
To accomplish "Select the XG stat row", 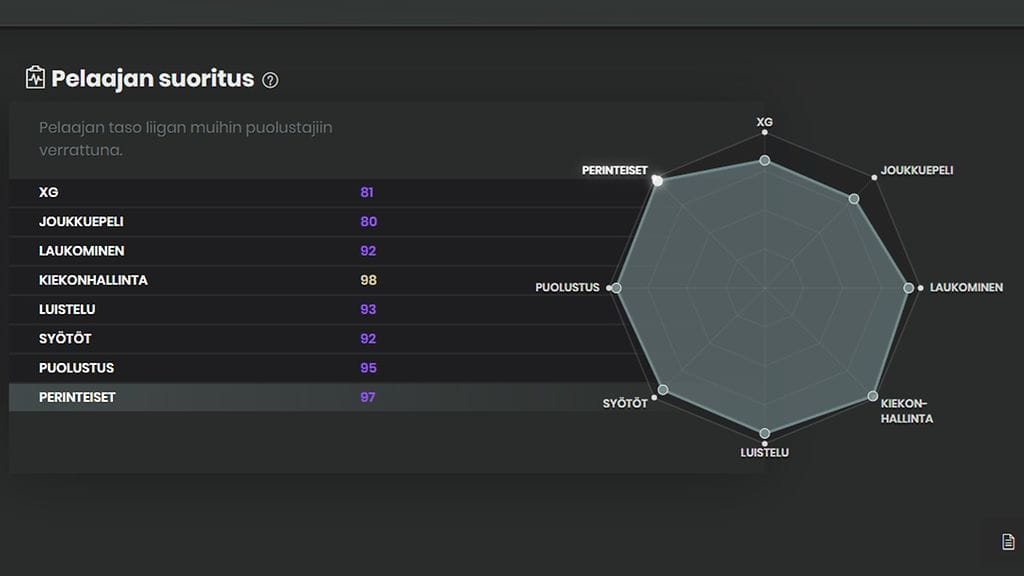I will (x=200, y=192).
